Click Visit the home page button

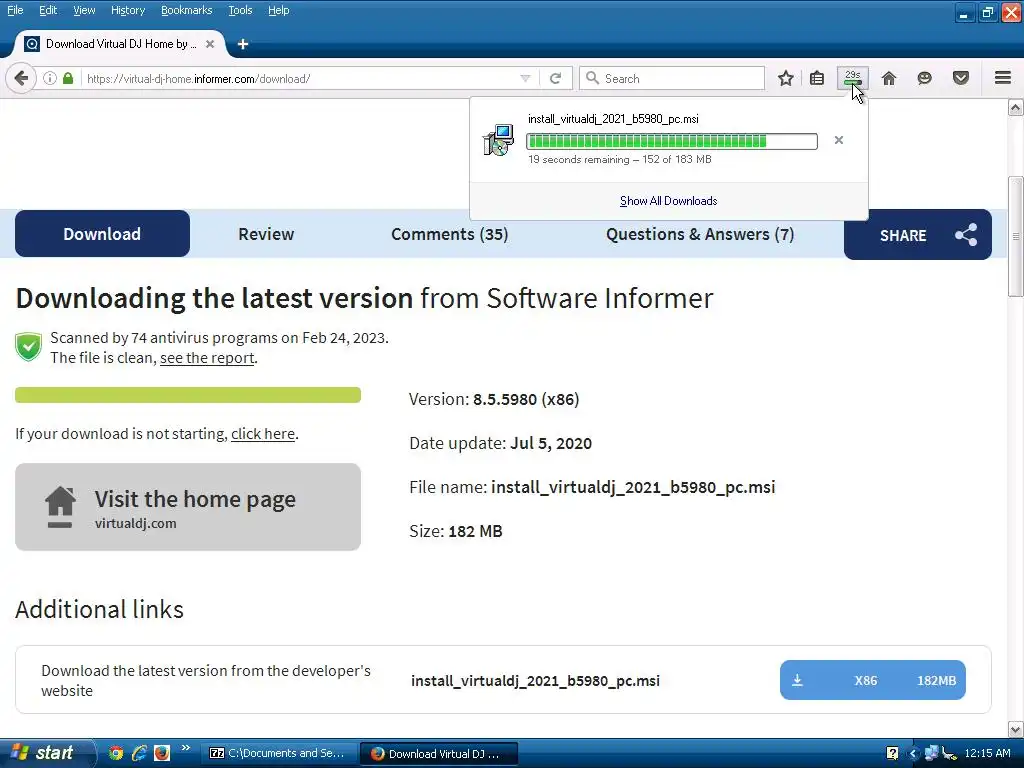tap(188, 507)
